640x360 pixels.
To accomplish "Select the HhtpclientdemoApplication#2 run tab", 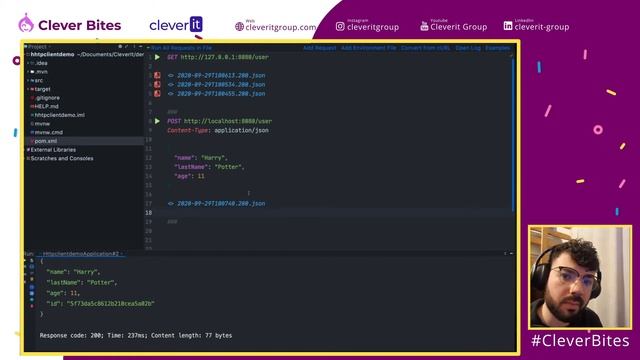I will point(81,254).
